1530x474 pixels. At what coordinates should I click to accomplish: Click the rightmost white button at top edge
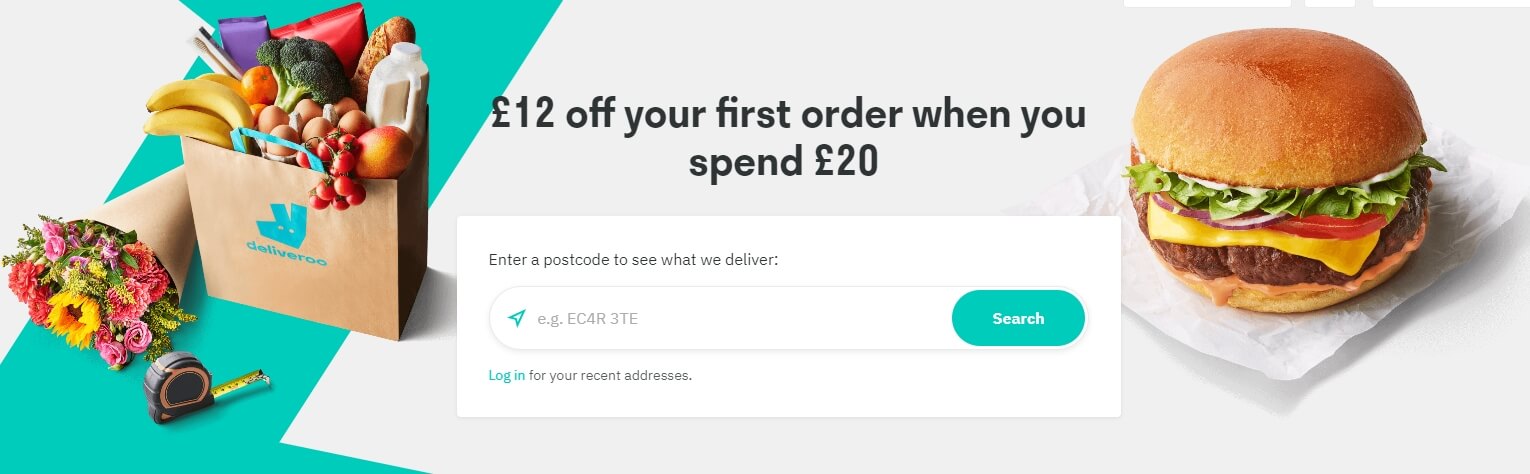[x=1450, y=3]
